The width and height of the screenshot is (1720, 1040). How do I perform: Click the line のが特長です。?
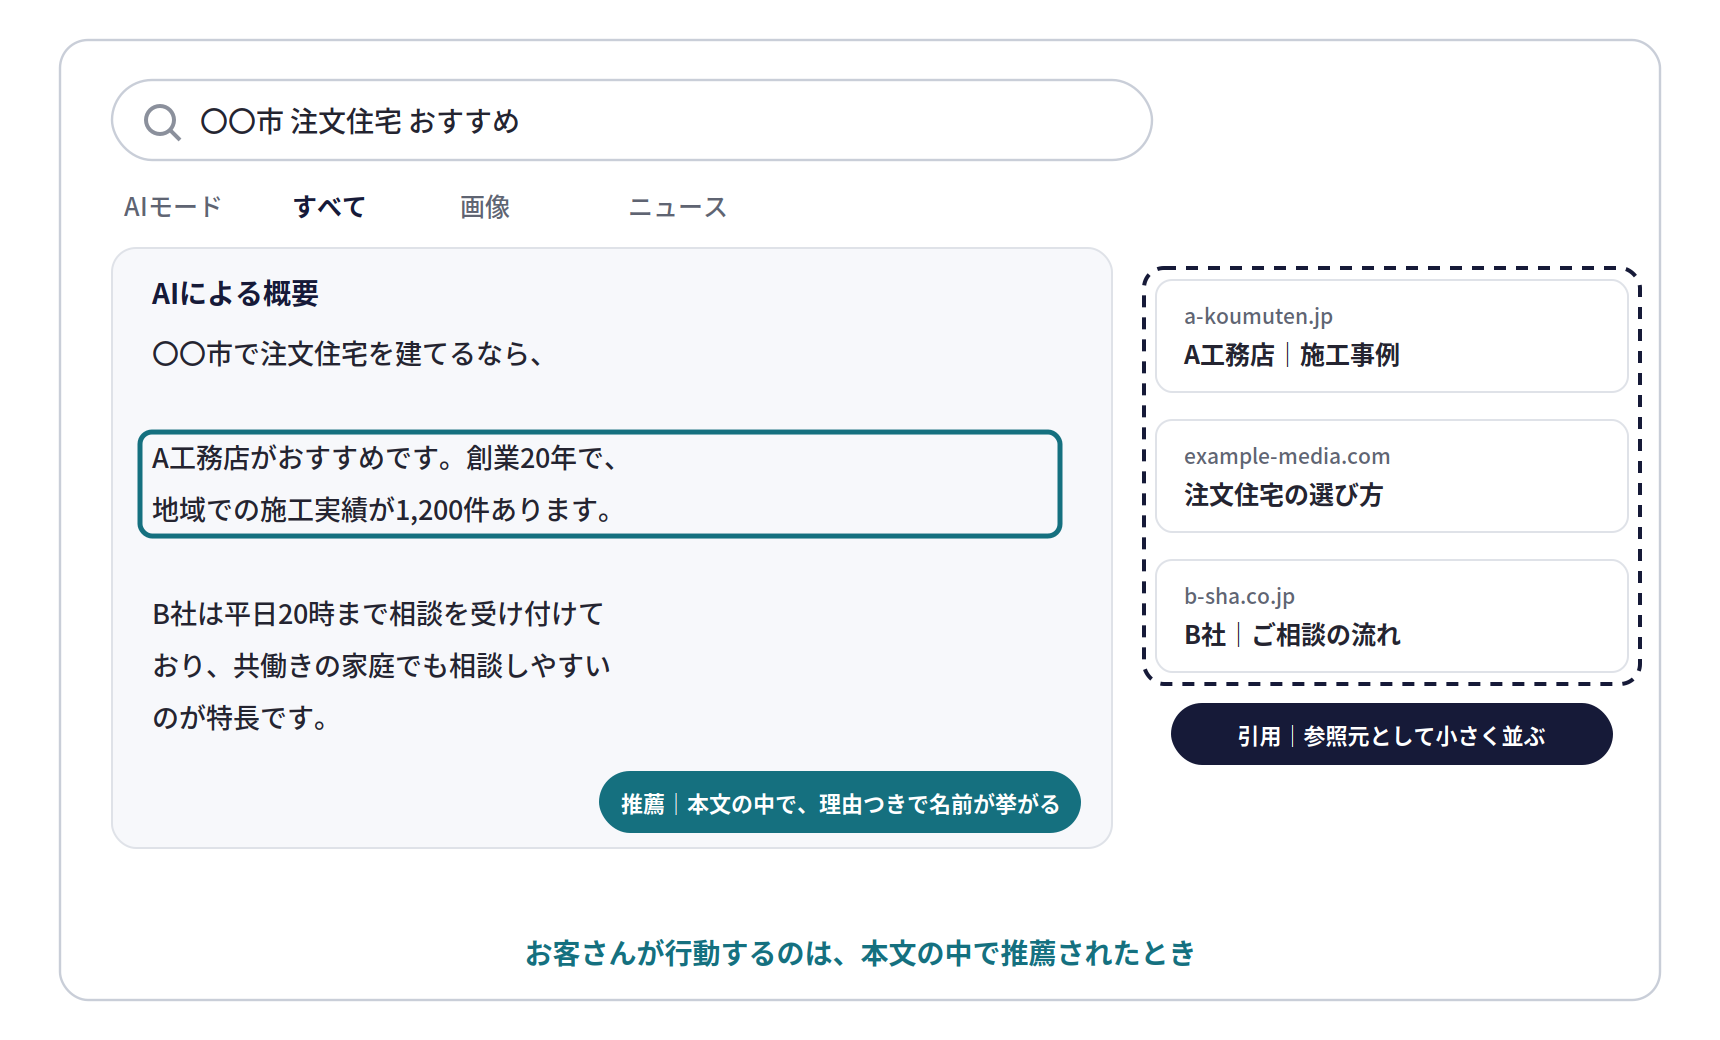coord(240,718)
